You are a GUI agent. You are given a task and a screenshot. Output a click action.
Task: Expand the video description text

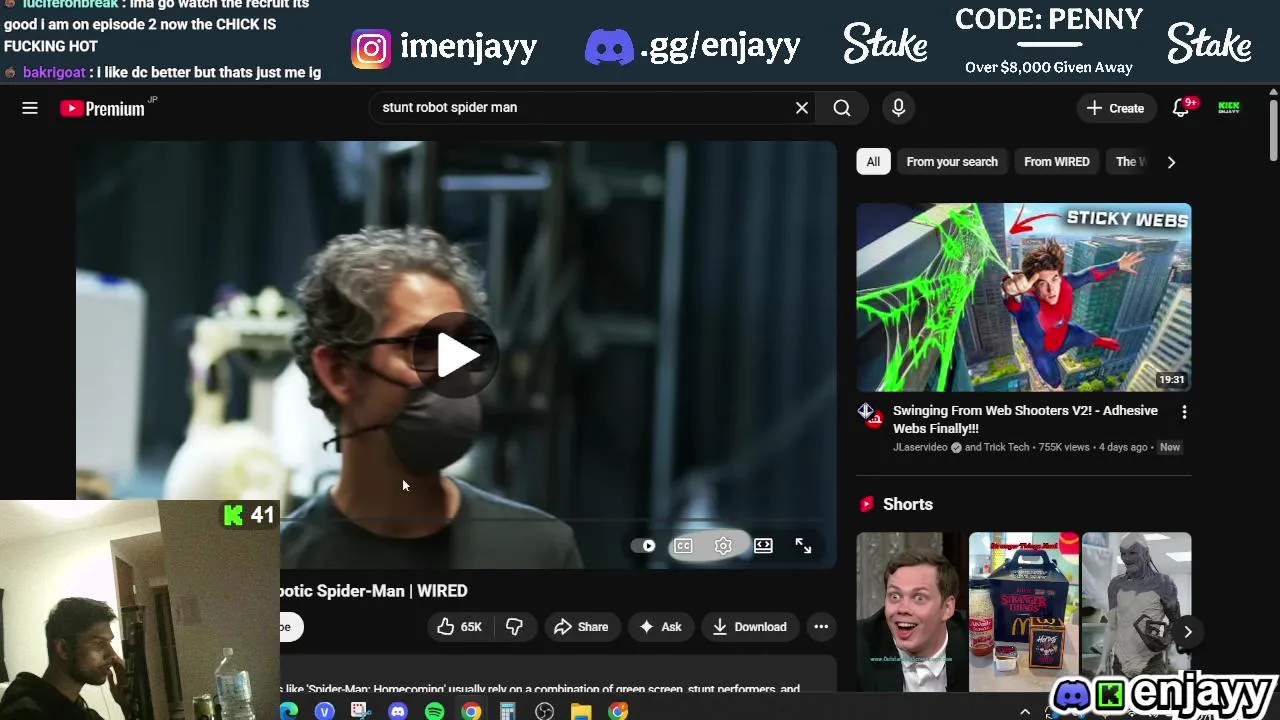point(542,688)
